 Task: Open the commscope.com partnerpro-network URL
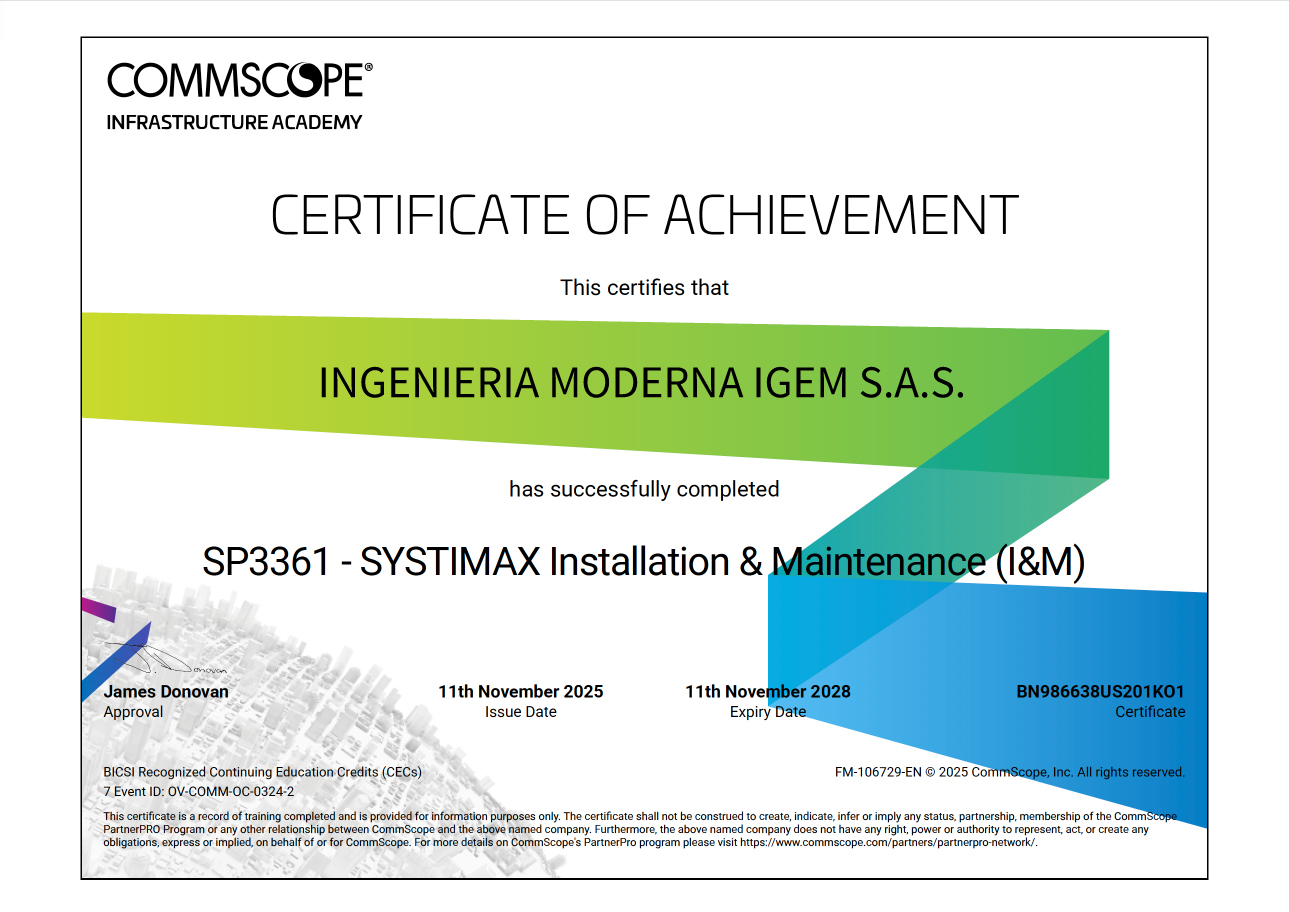[887, 842]
